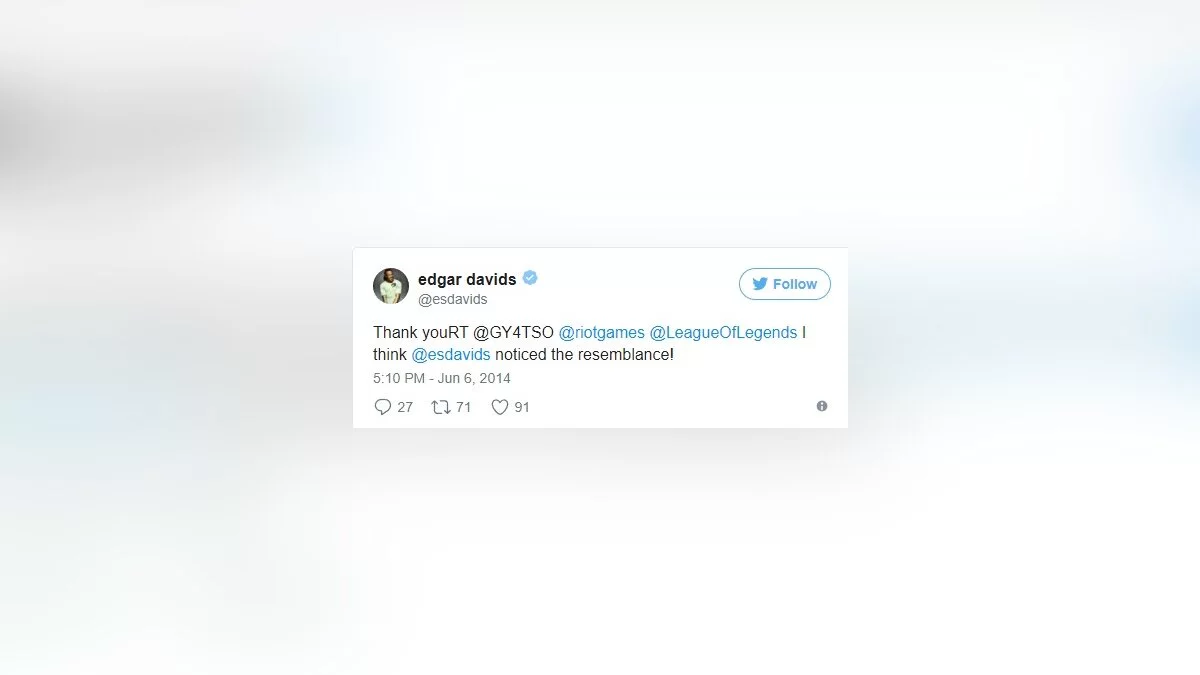This screenshot has height=675, width=1200.
Task: Click the @esdavids mention in tweet text
Action: click(x=451, y=355)
